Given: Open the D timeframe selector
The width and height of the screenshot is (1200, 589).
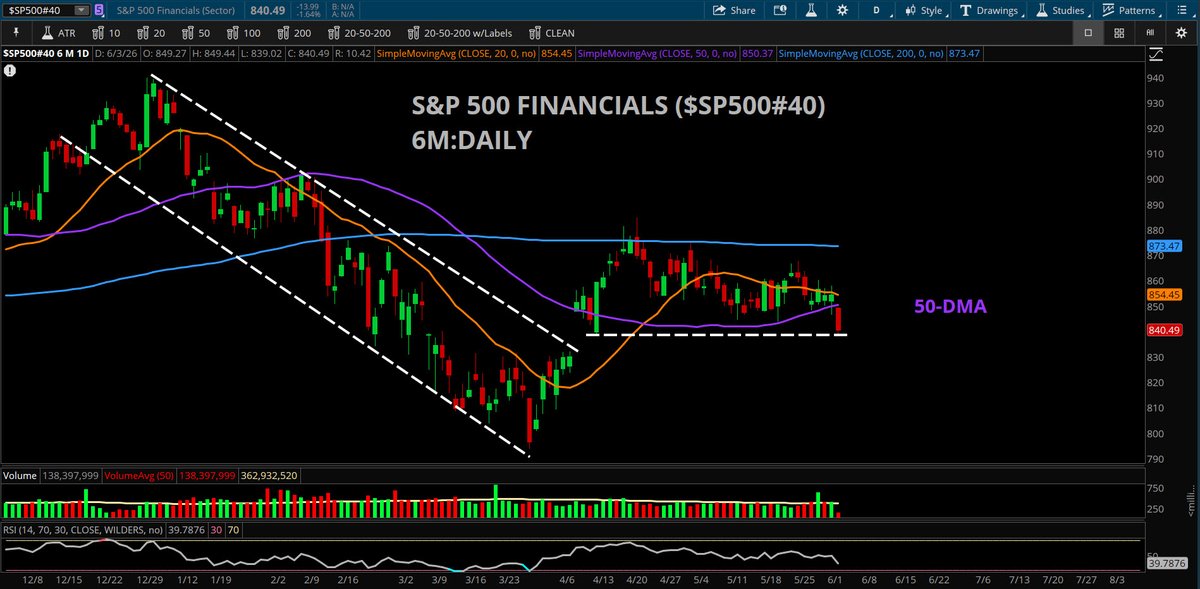Looking at the screenshot, I should point(877,10).
